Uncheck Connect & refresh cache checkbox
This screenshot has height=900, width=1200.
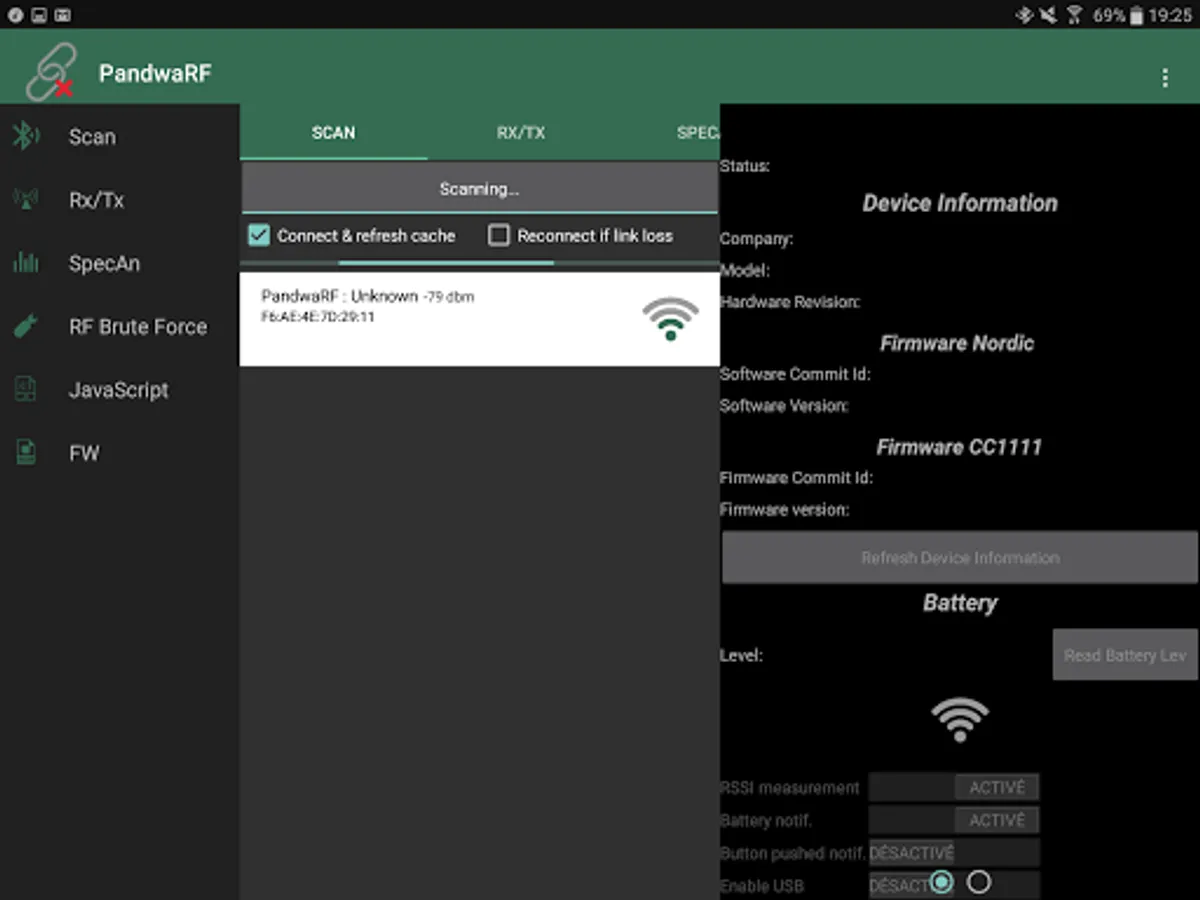(x=259, y=235)
